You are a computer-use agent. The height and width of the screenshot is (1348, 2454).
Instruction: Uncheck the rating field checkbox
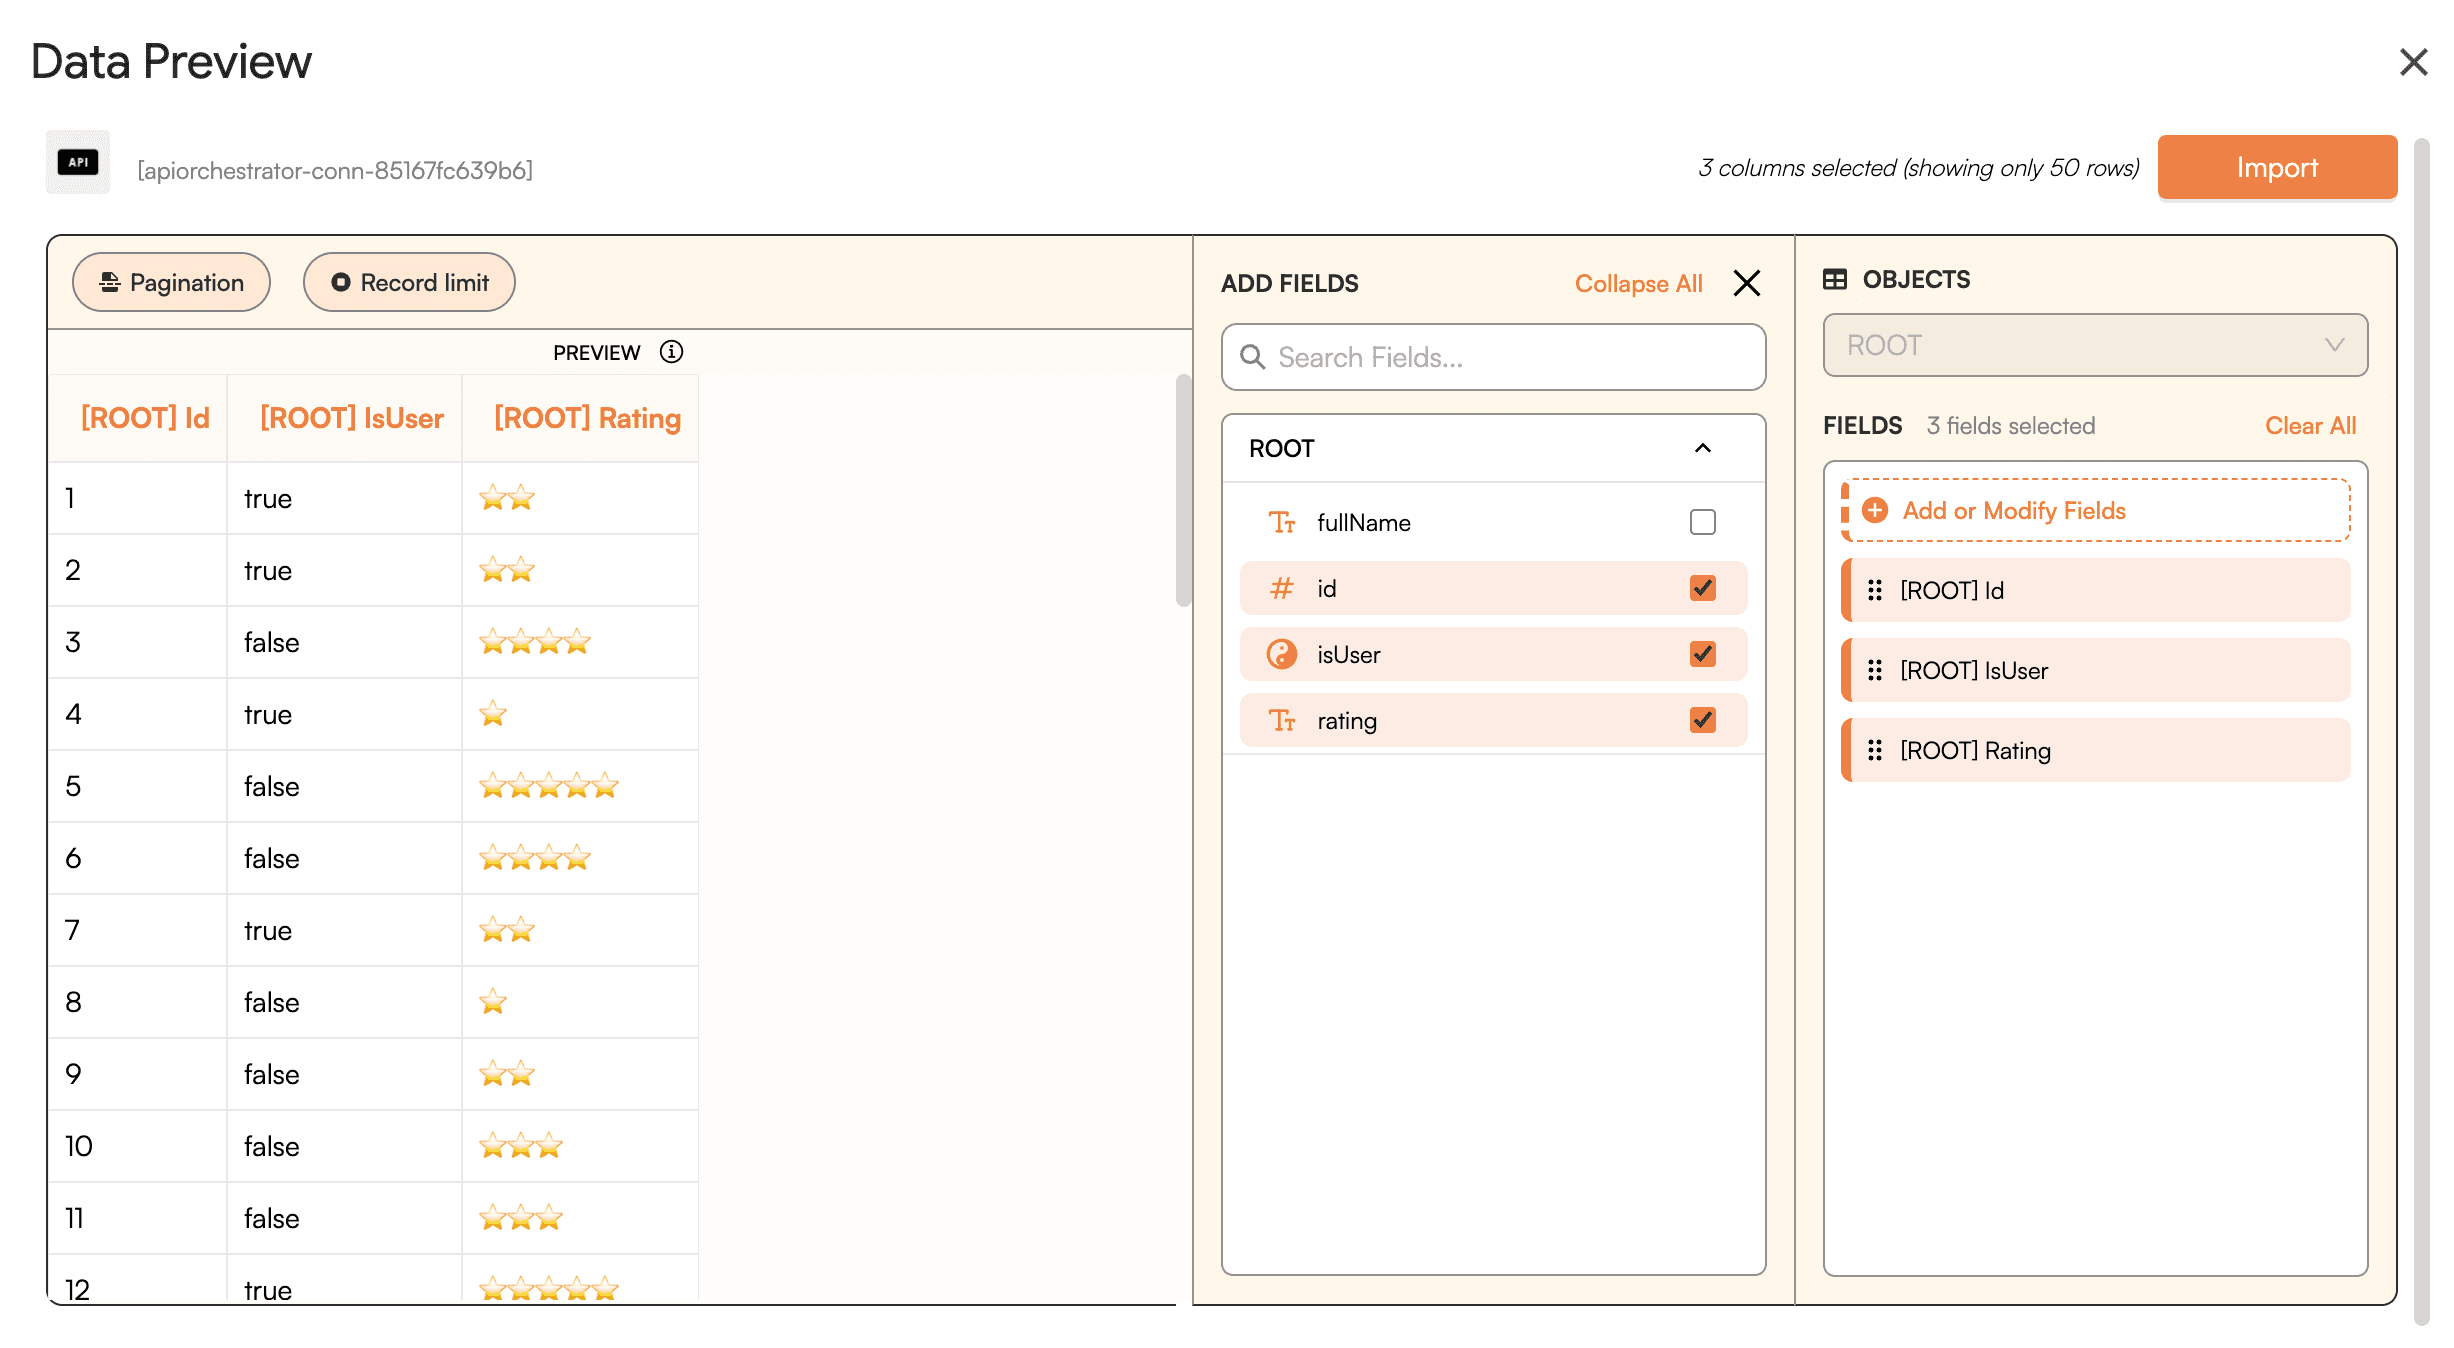click(1702, 720)
